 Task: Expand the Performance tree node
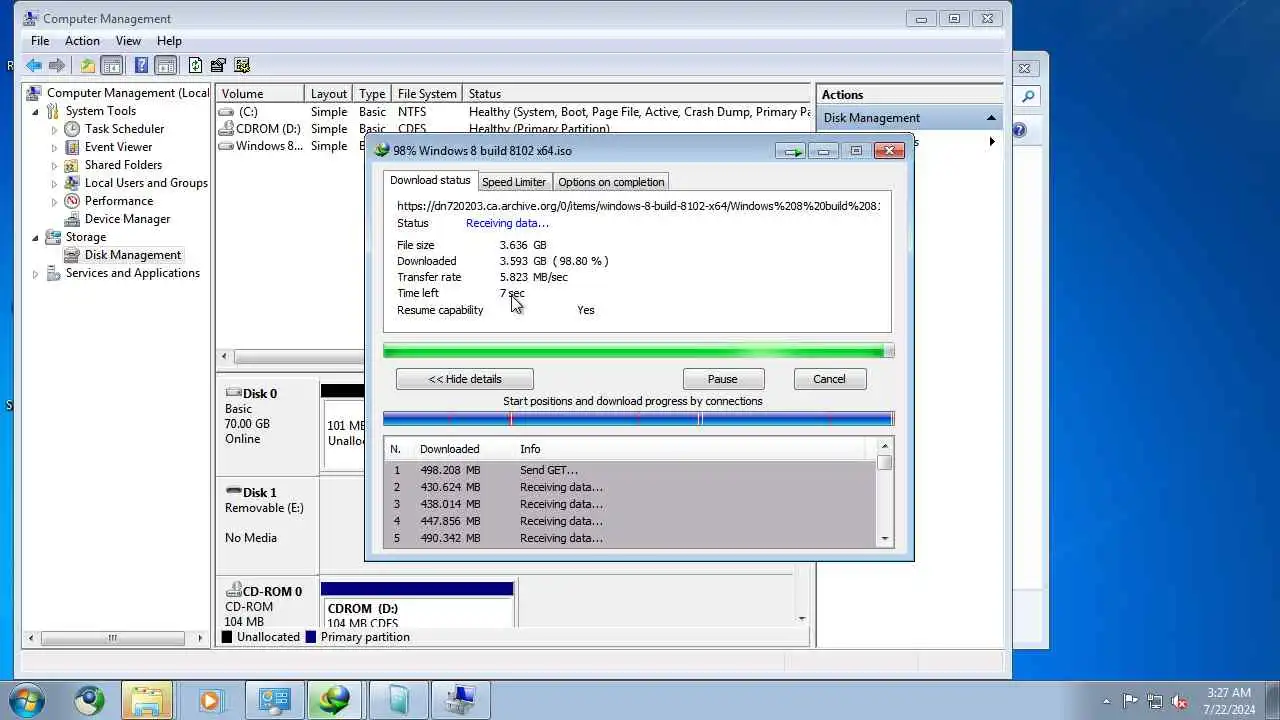pos(54,201)
